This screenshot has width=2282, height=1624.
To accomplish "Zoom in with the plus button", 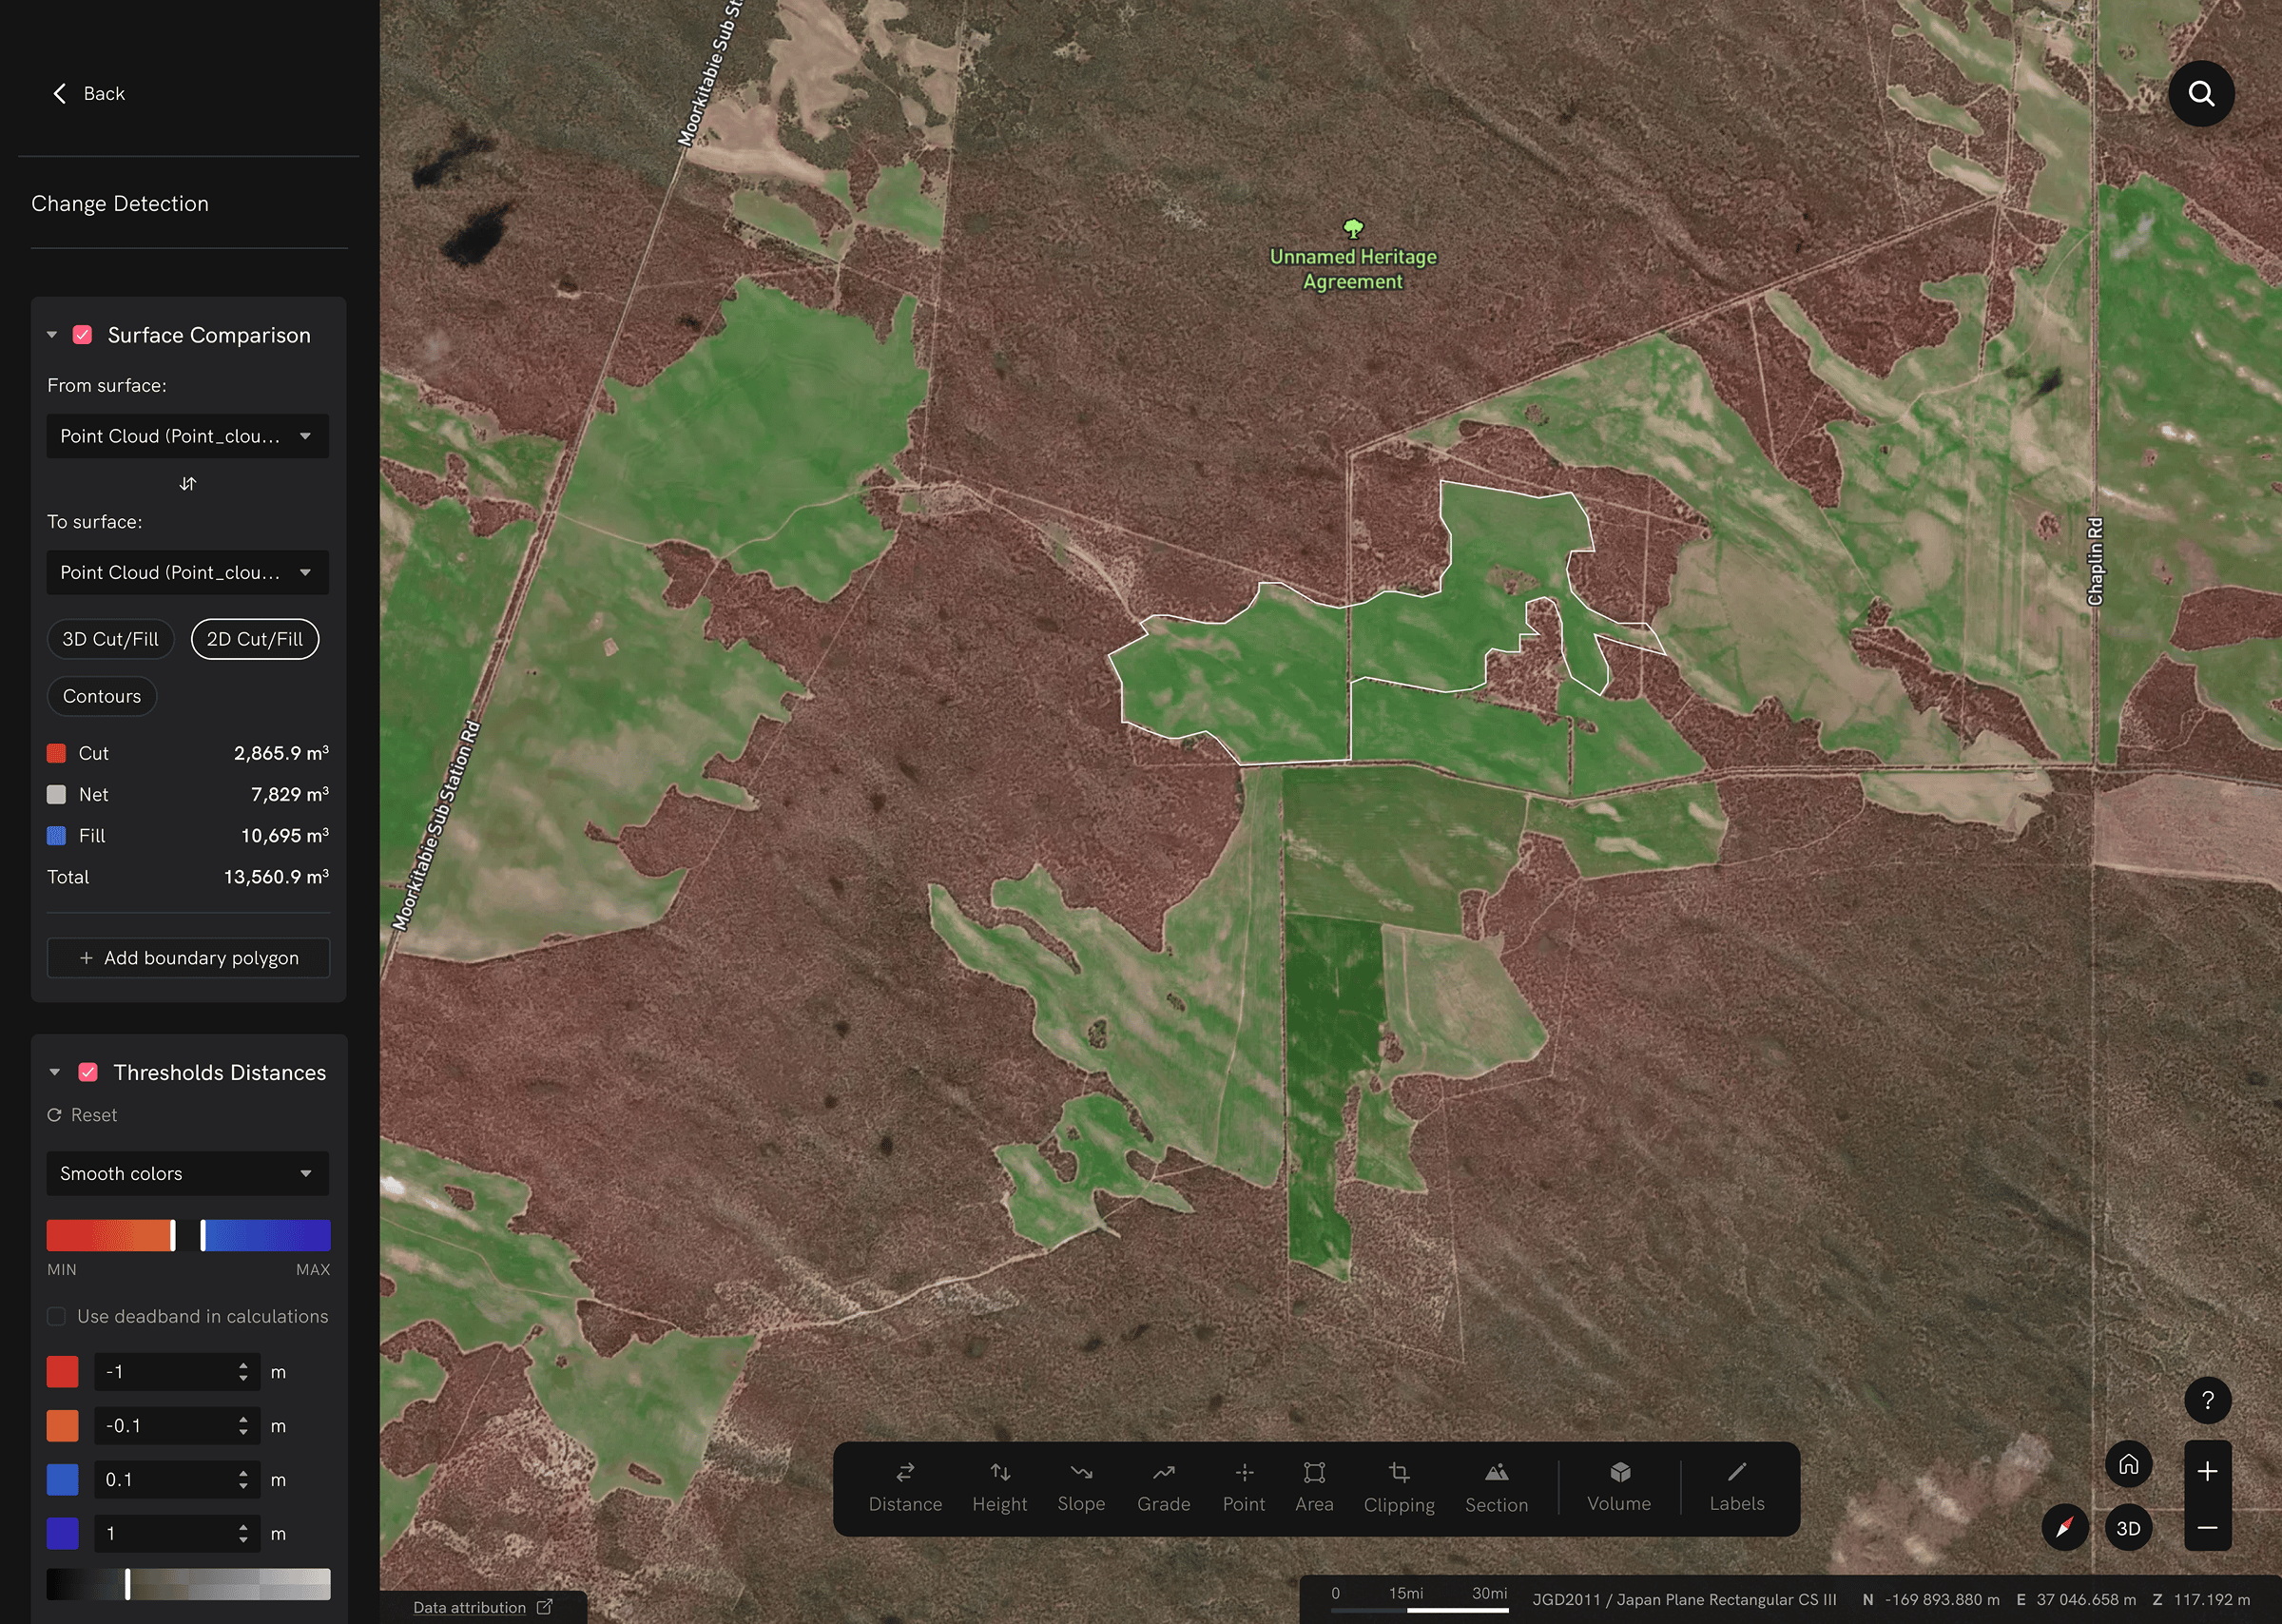I will 2207,1471.
